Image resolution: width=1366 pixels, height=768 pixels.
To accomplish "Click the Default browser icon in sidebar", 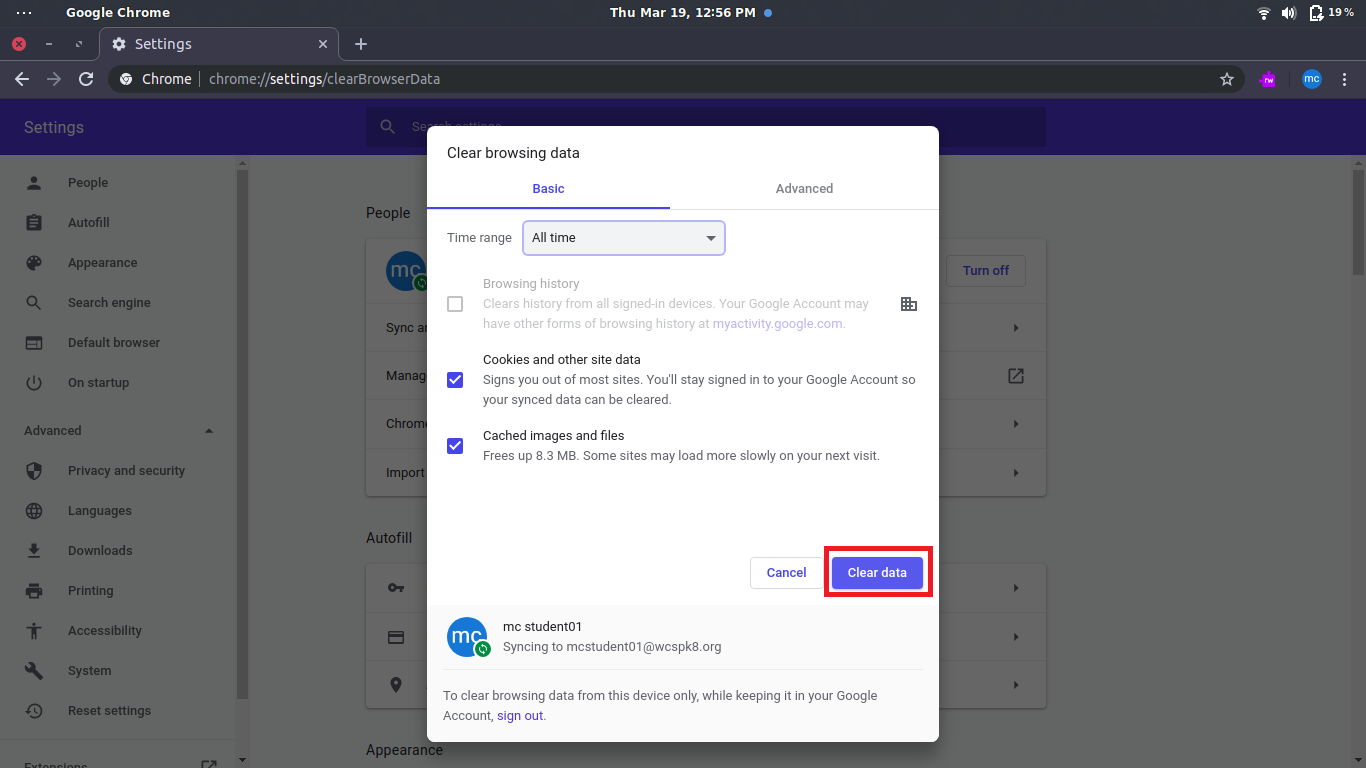I will [x=34, y=343].
